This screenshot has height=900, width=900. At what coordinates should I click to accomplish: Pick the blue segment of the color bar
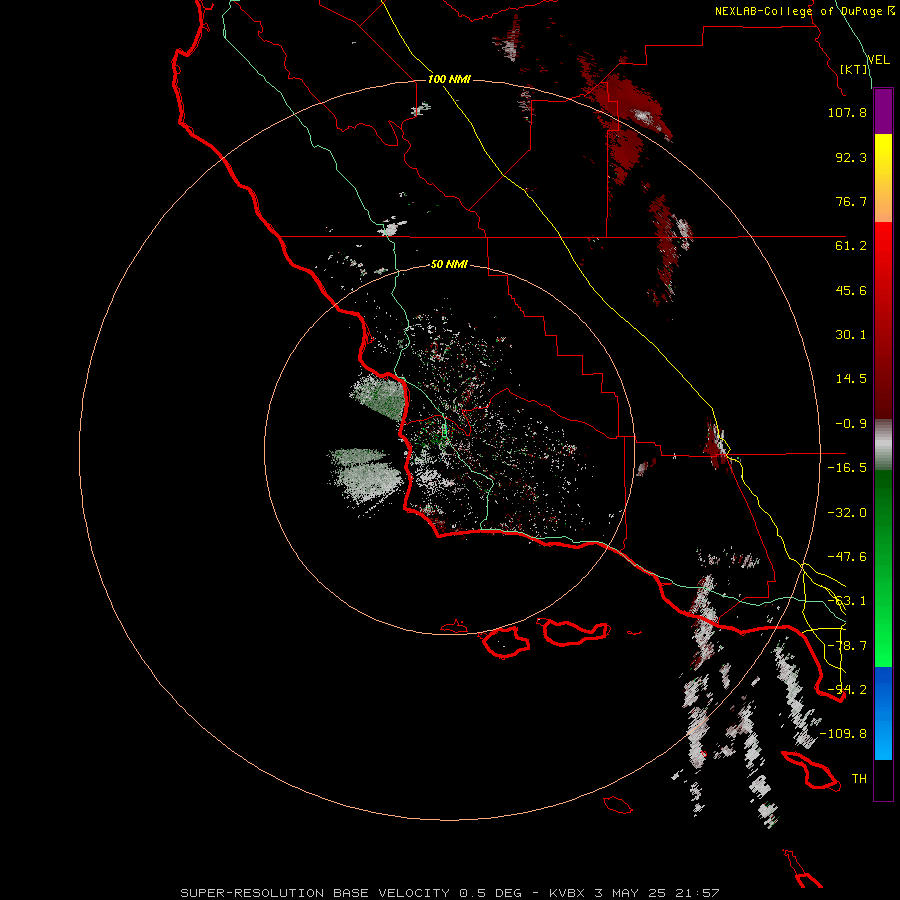(x=883, y=713)
